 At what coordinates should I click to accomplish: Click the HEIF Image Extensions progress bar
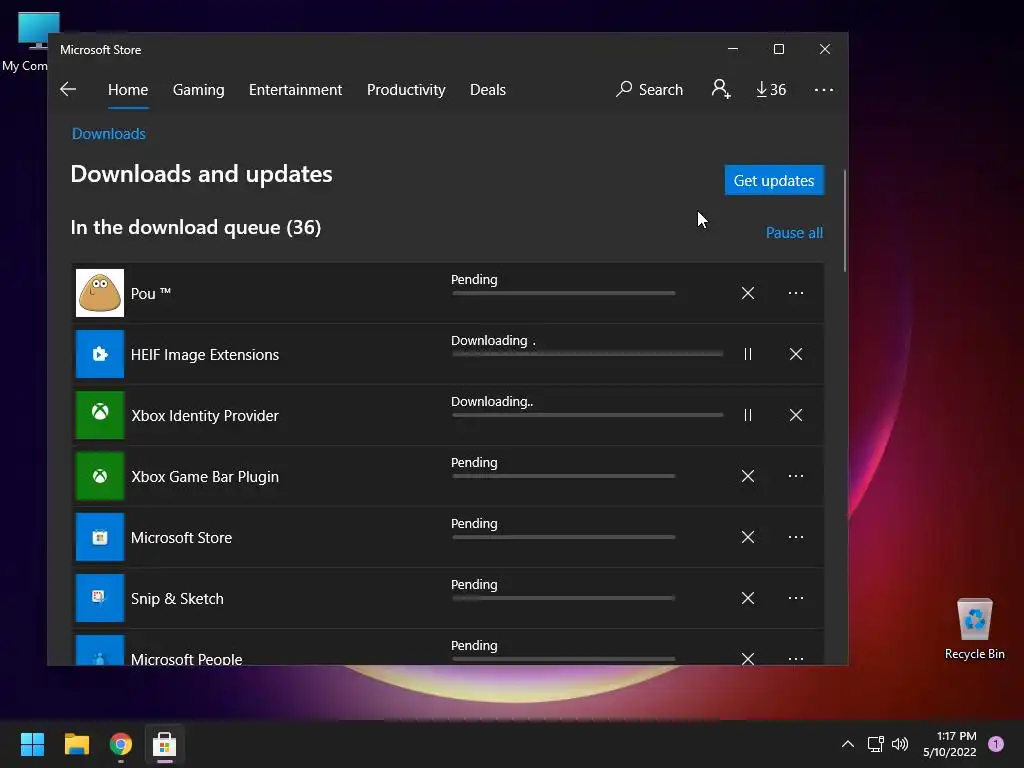tap(588, 354)
